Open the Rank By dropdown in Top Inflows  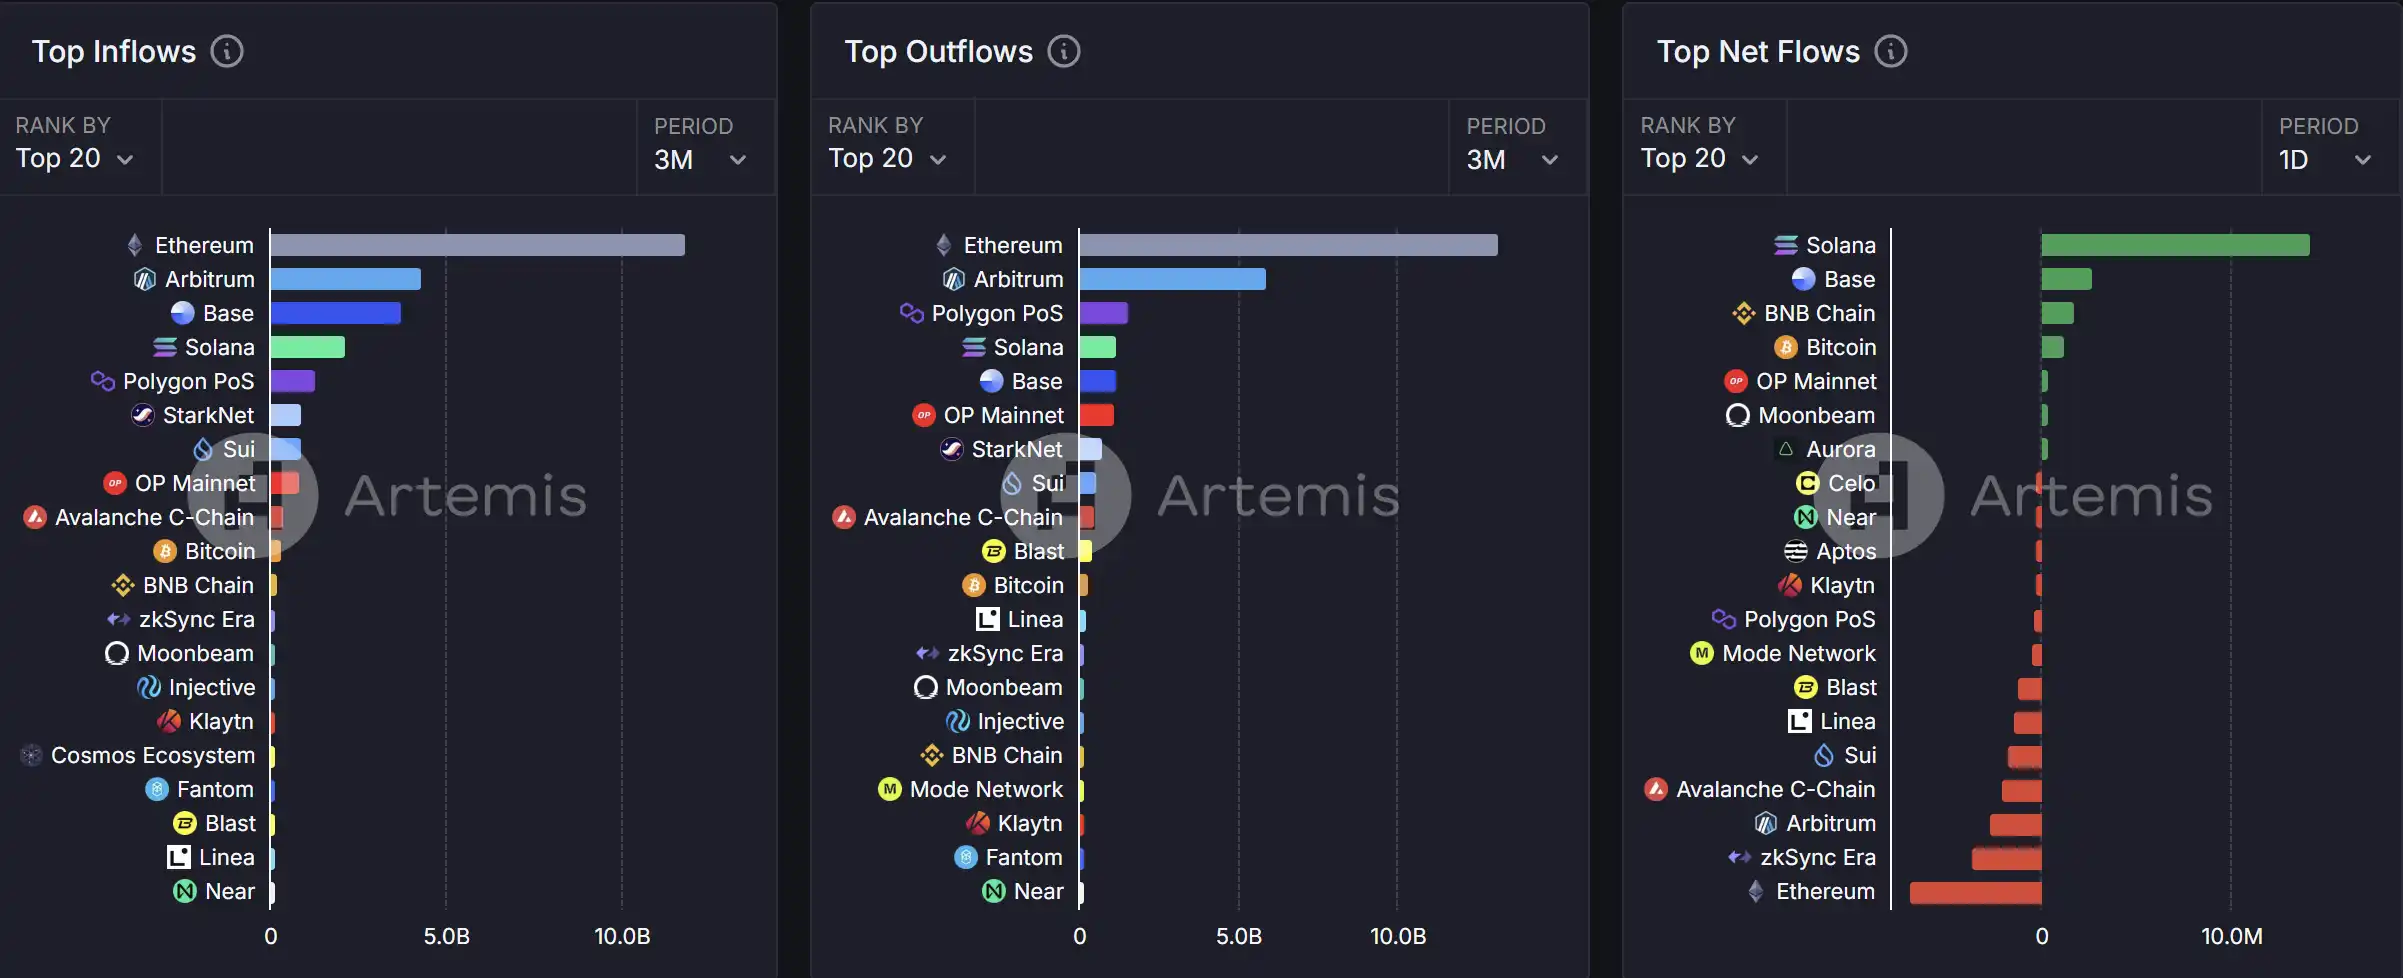(75, 158)
